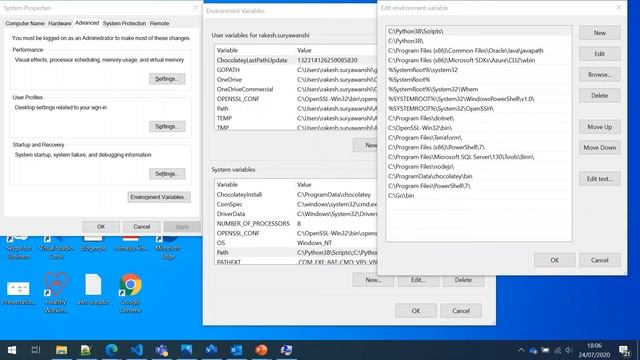Open the Wi-Fi network tray icon
Viewport: 640px width, 360px height.
click(x=557, y=350)
